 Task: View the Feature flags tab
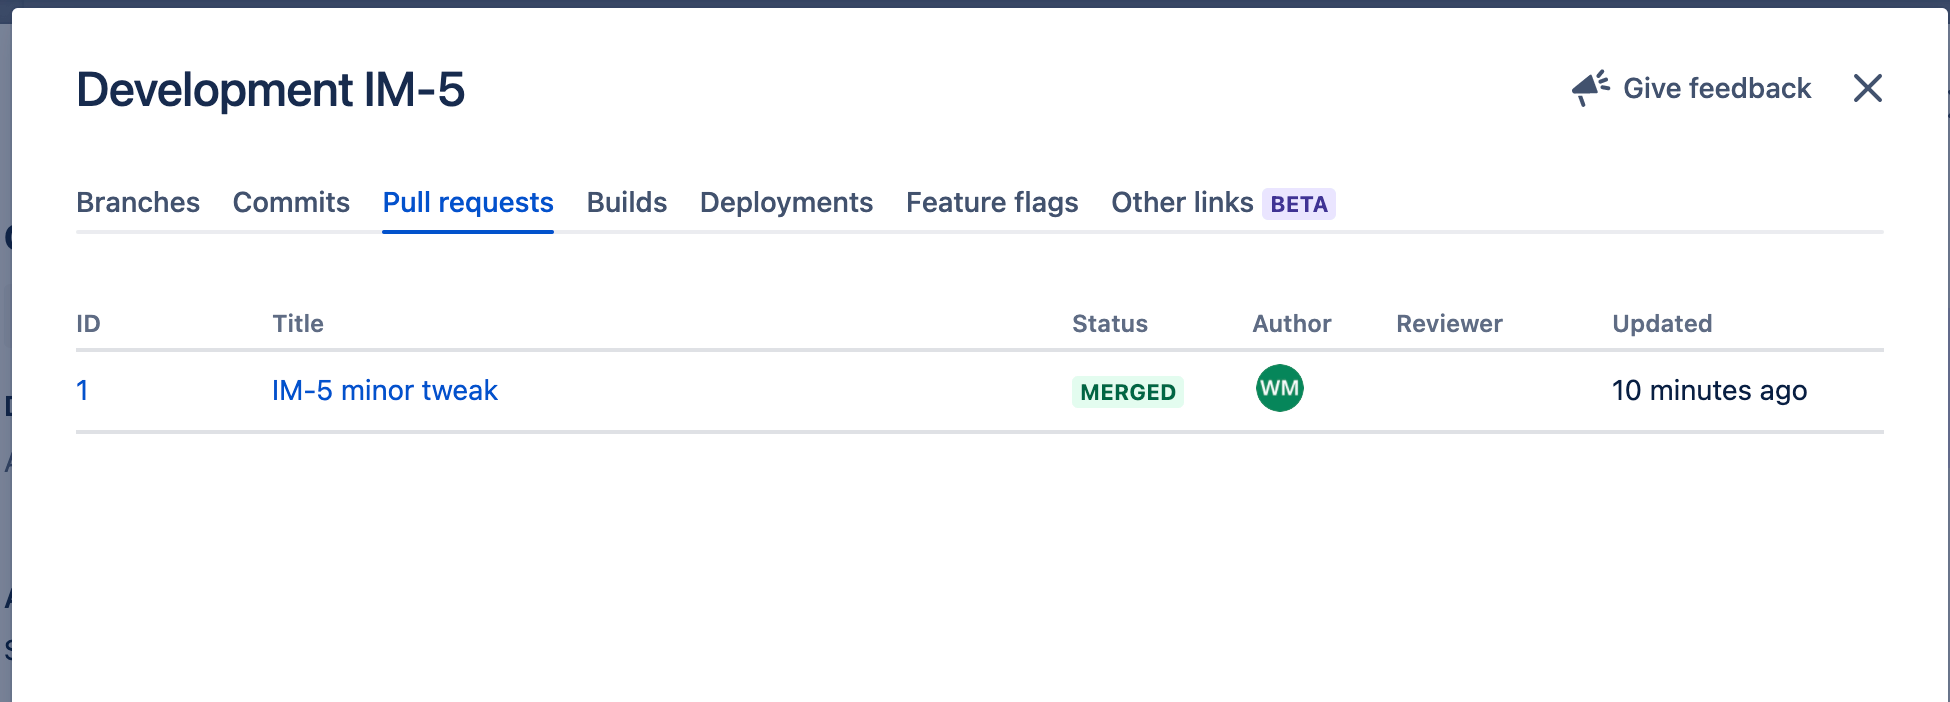pos(992,203)
